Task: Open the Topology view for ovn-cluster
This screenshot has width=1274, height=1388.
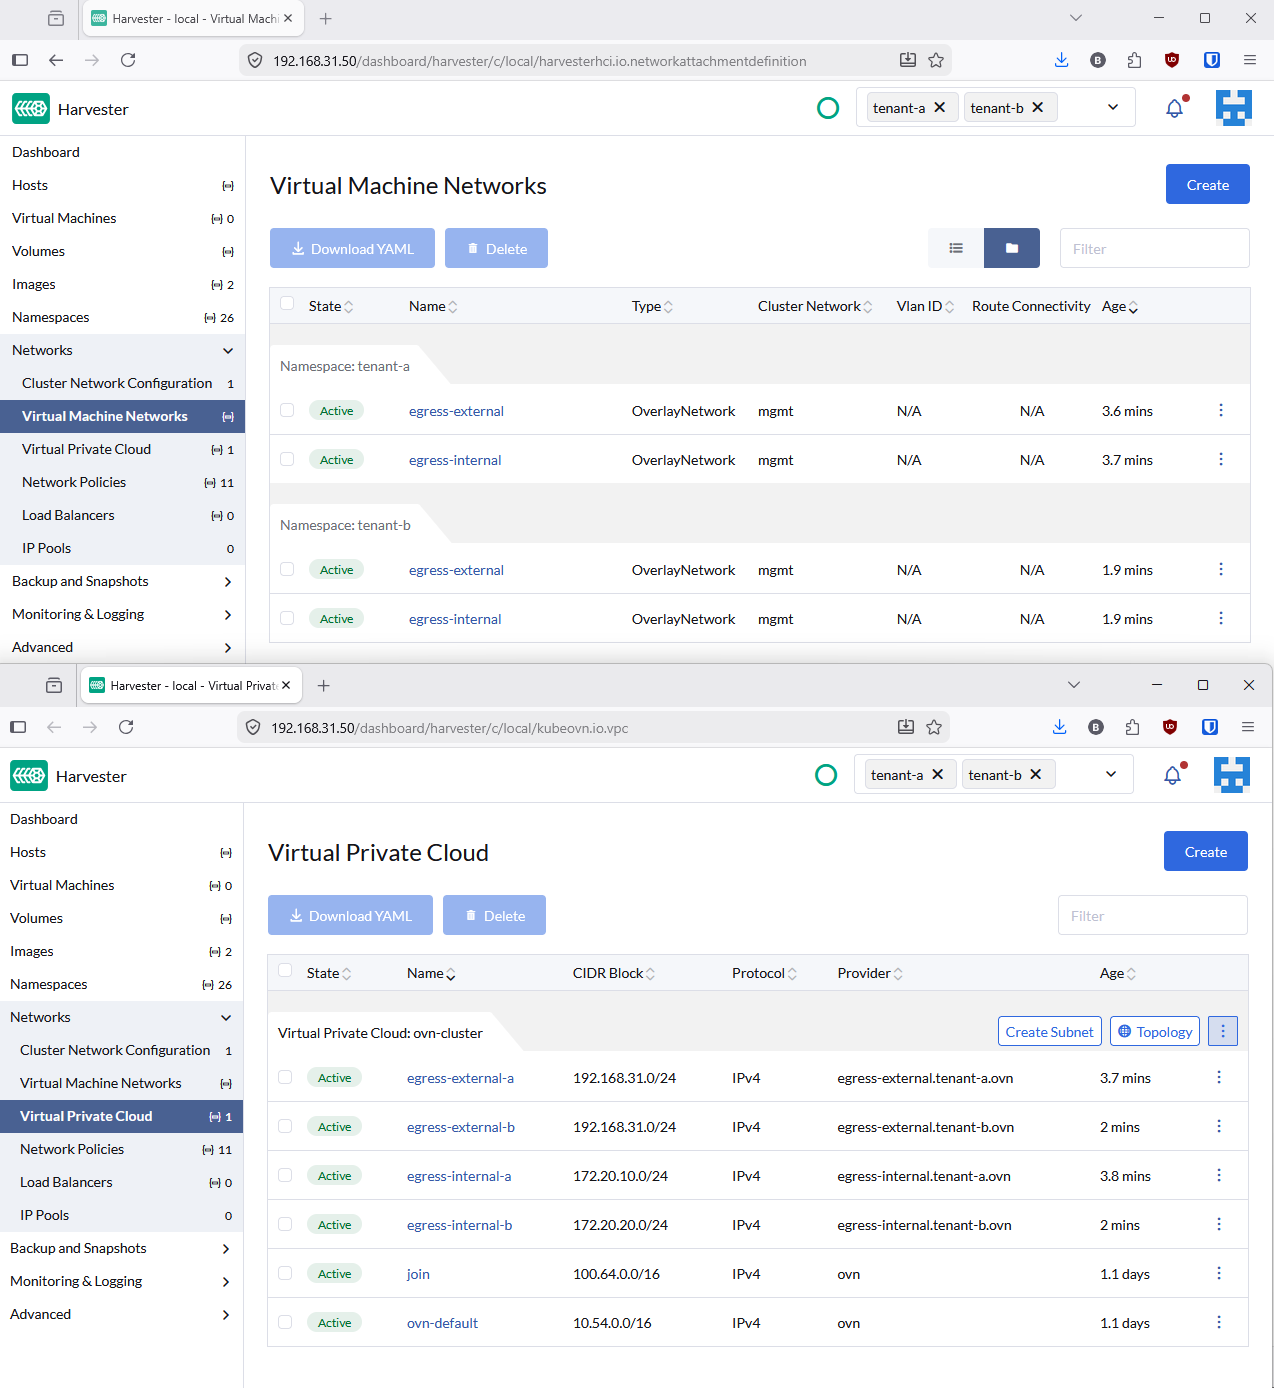Action: [x=1154, y=1031]
